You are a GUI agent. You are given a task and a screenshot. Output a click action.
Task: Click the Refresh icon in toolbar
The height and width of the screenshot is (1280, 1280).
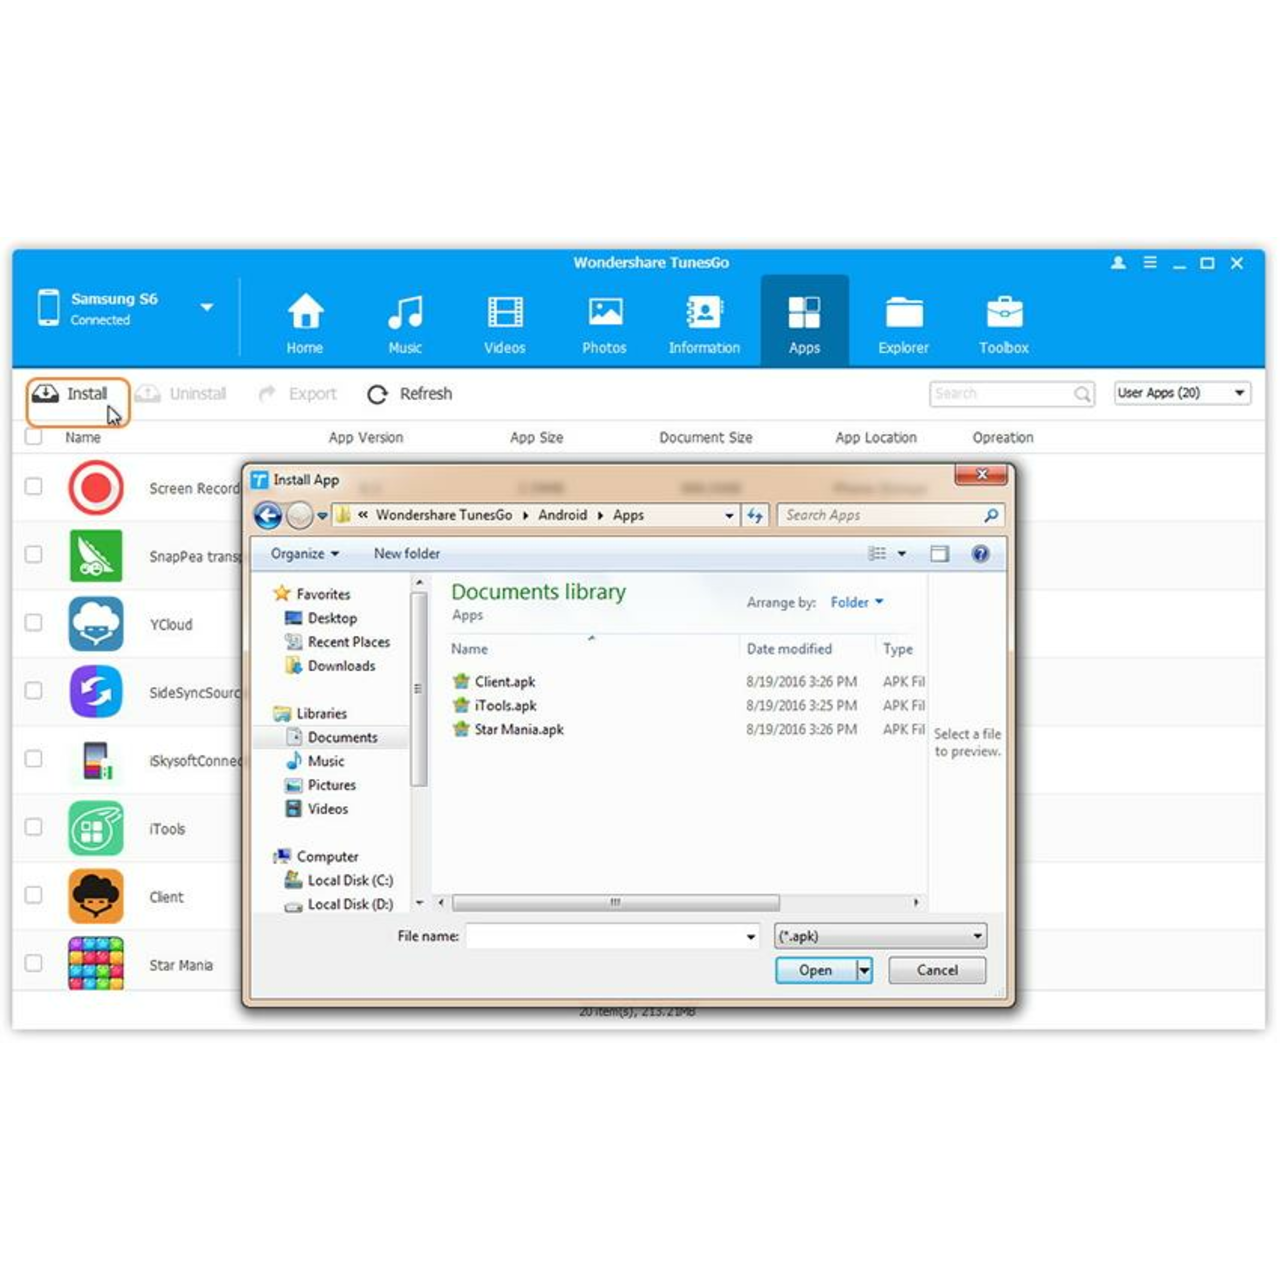click(378, 394)
